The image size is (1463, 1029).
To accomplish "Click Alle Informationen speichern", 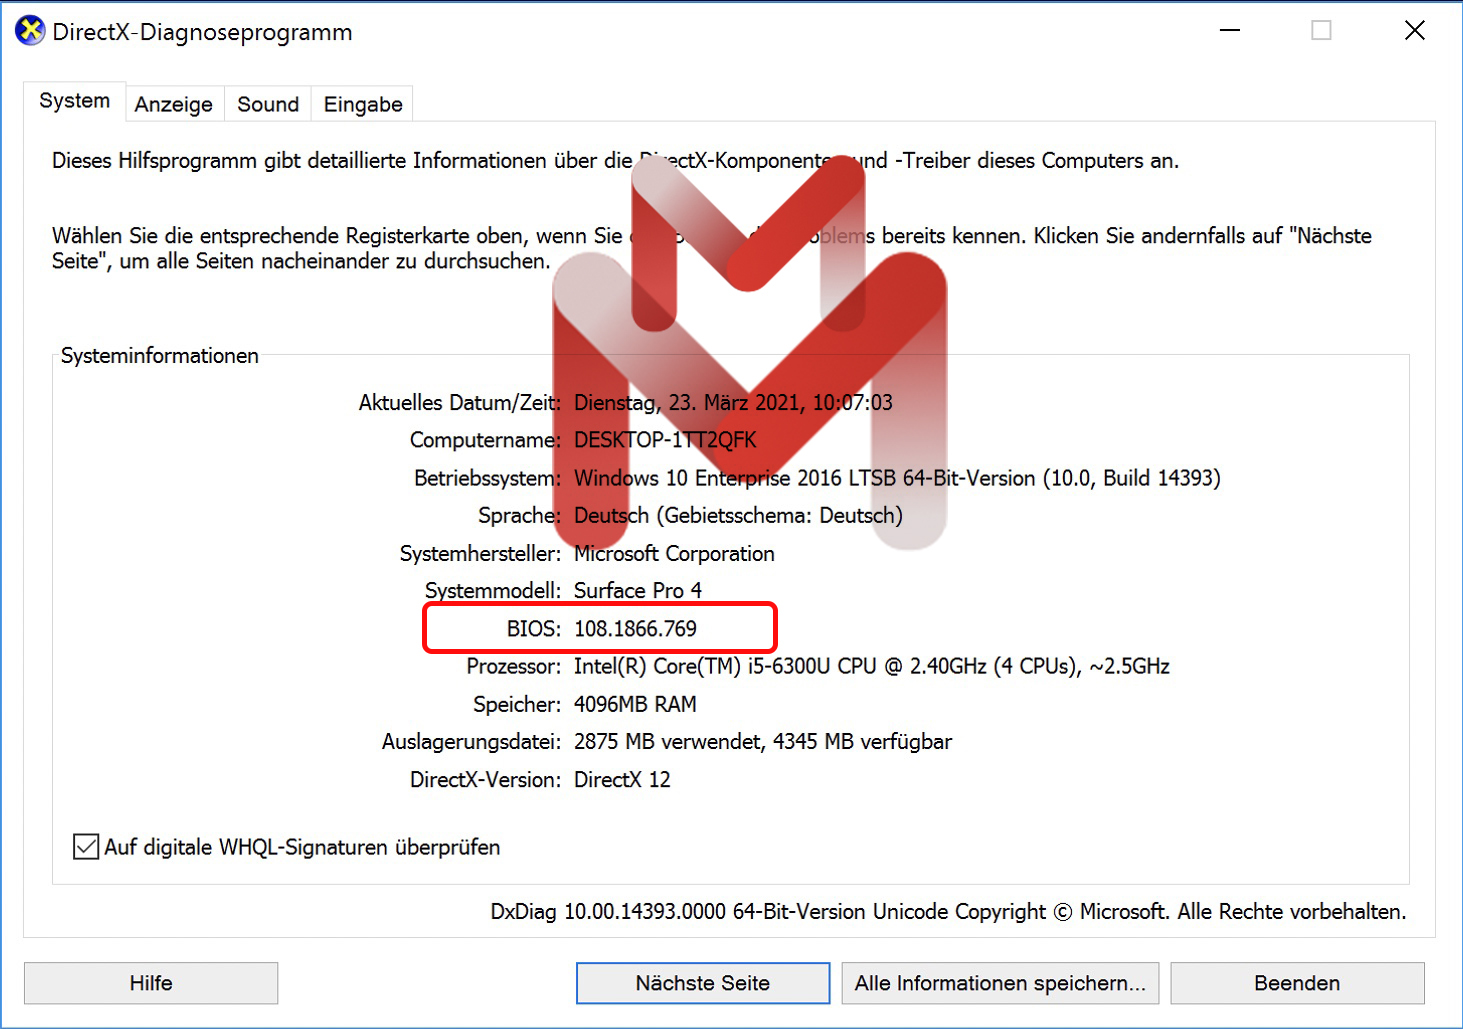I will [x=1000, y=983].
